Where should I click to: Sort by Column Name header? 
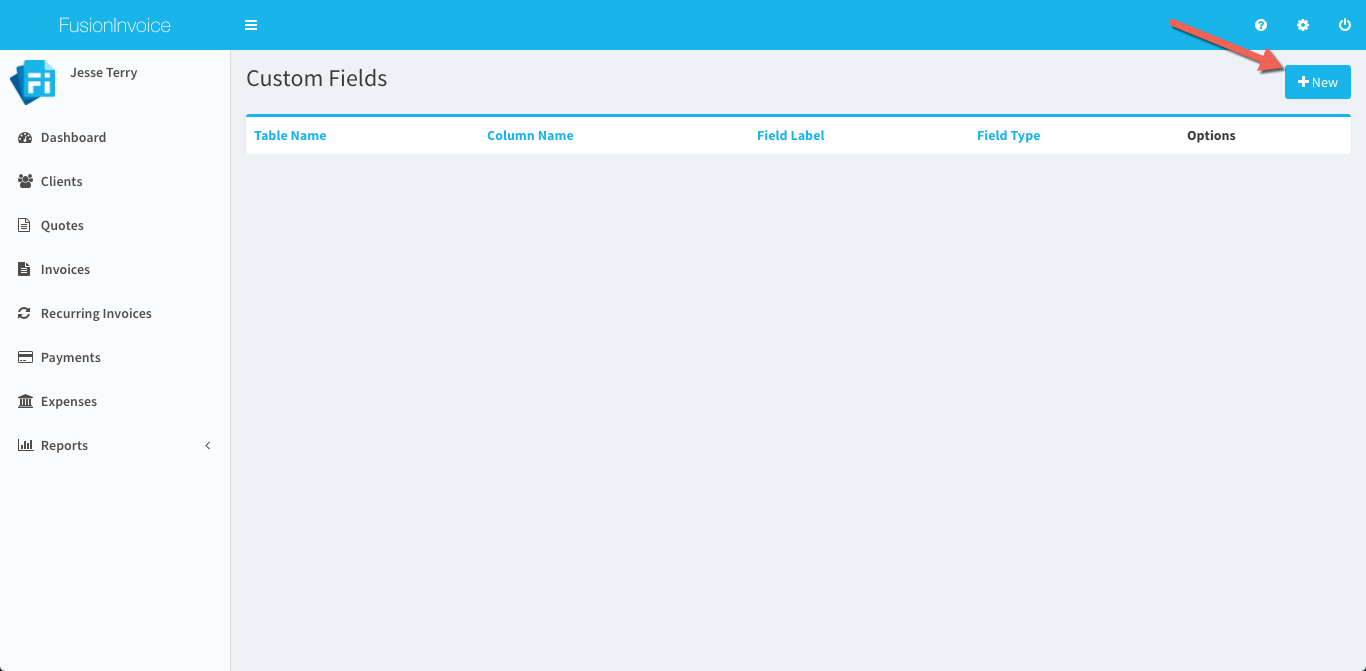click(530, 135)
